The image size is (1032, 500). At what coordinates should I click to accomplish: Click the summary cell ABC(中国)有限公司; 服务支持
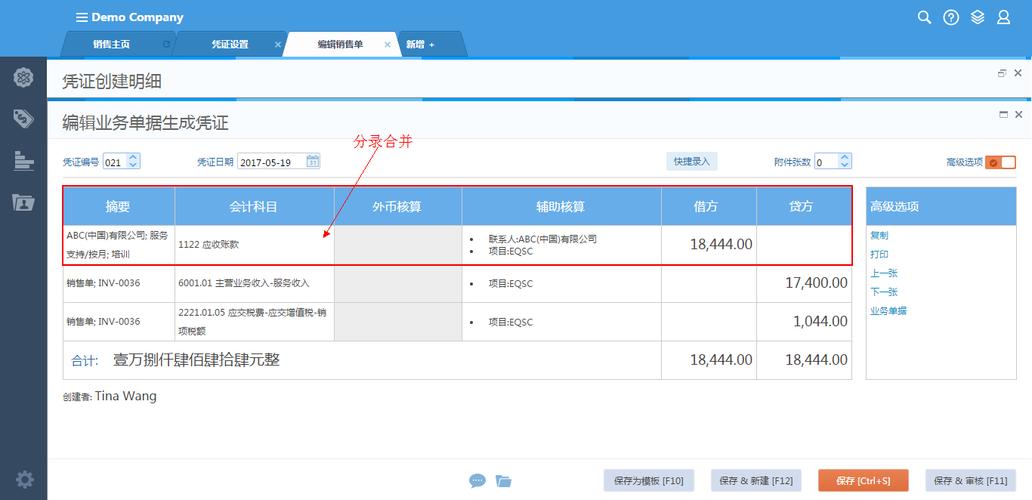coord(118,245)
